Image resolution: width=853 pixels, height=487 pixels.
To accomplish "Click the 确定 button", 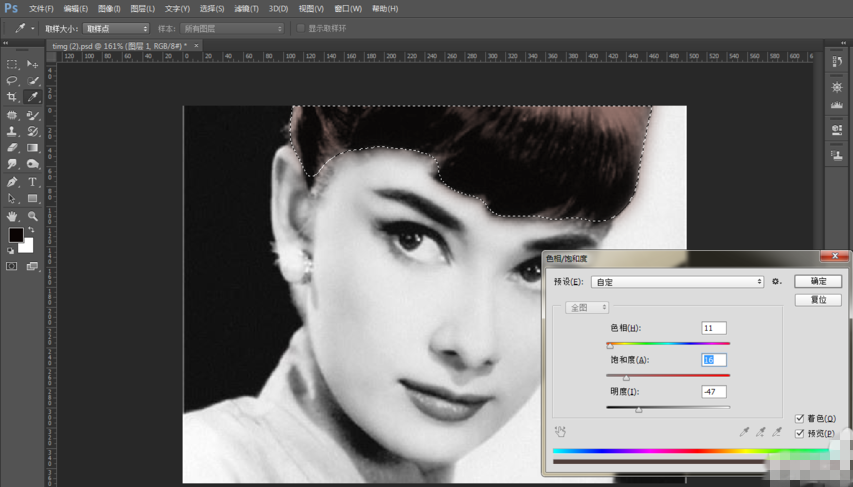I will 818,282.
